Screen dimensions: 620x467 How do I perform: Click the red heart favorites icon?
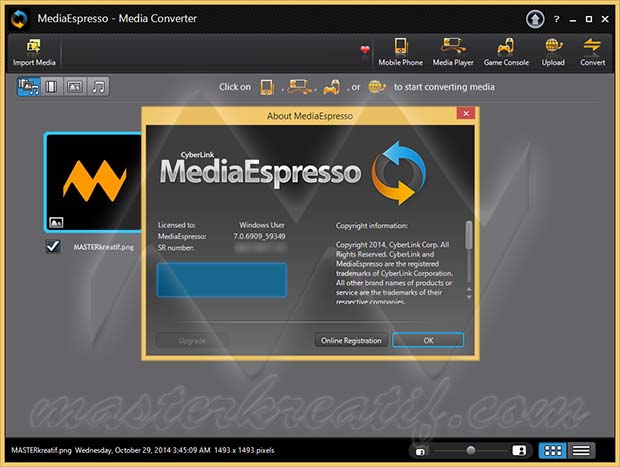[365, 49]
